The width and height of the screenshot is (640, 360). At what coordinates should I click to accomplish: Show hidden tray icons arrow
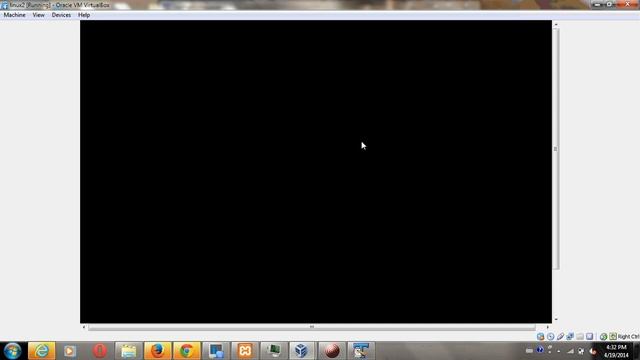[558, 351]
